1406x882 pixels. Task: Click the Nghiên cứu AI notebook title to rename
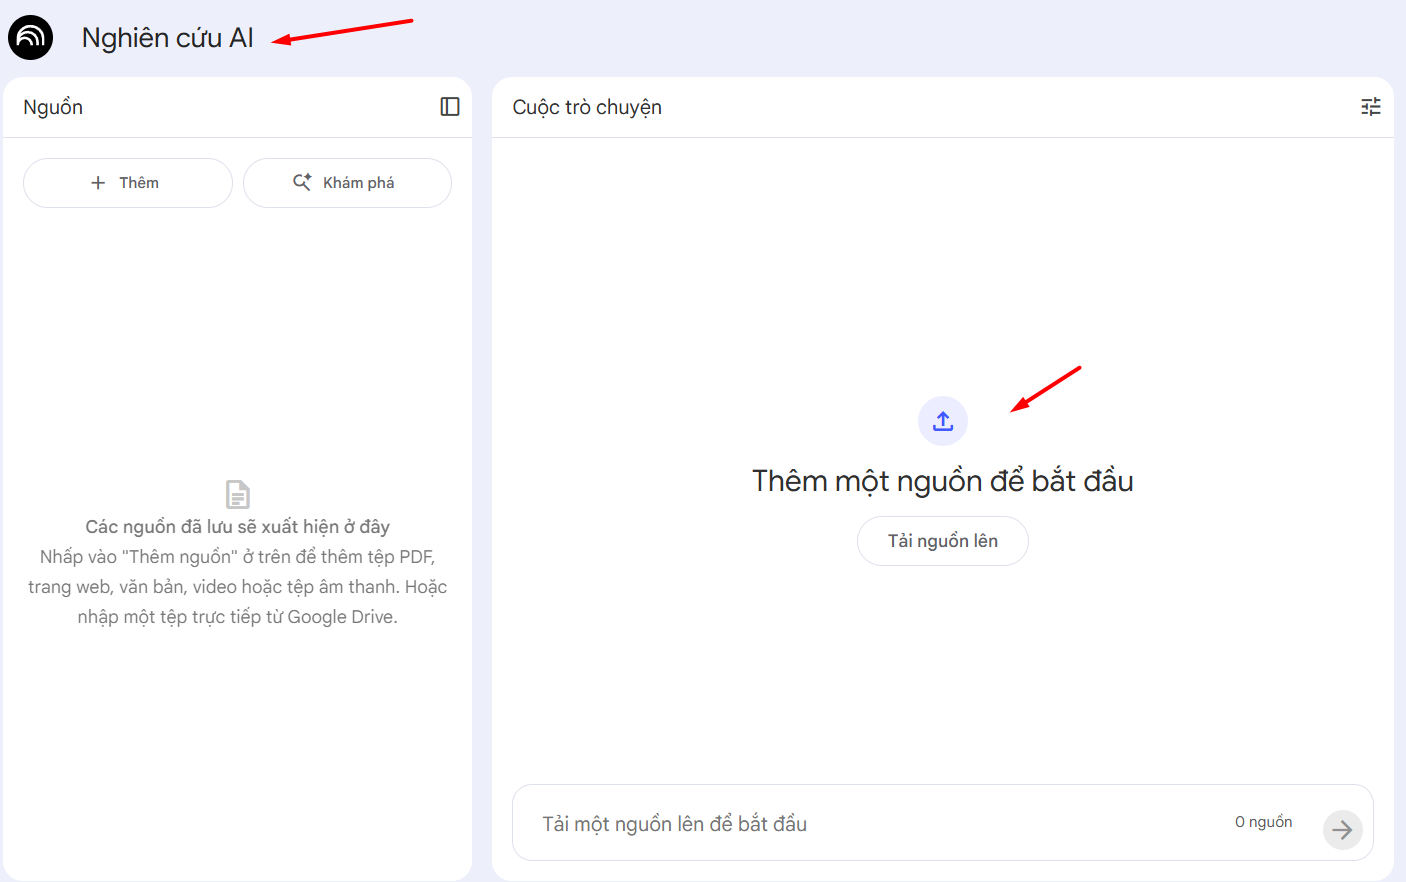(167, 37)
